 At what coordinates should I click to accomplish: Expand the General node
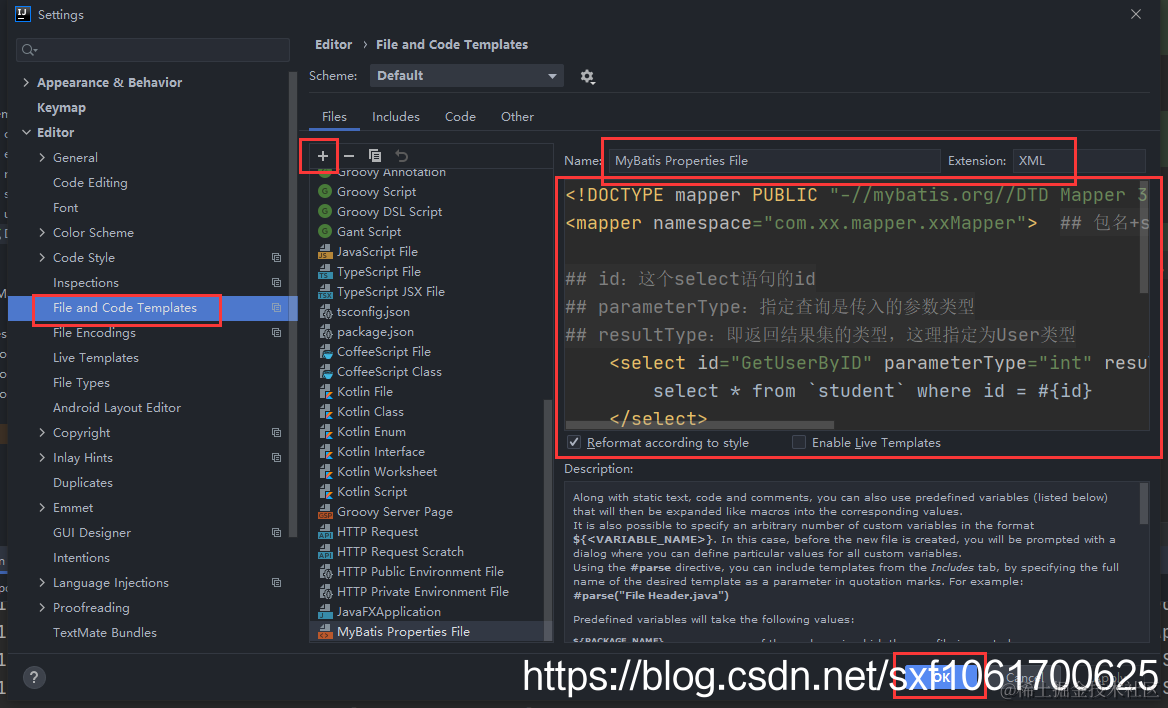click(x=42, y=158)
